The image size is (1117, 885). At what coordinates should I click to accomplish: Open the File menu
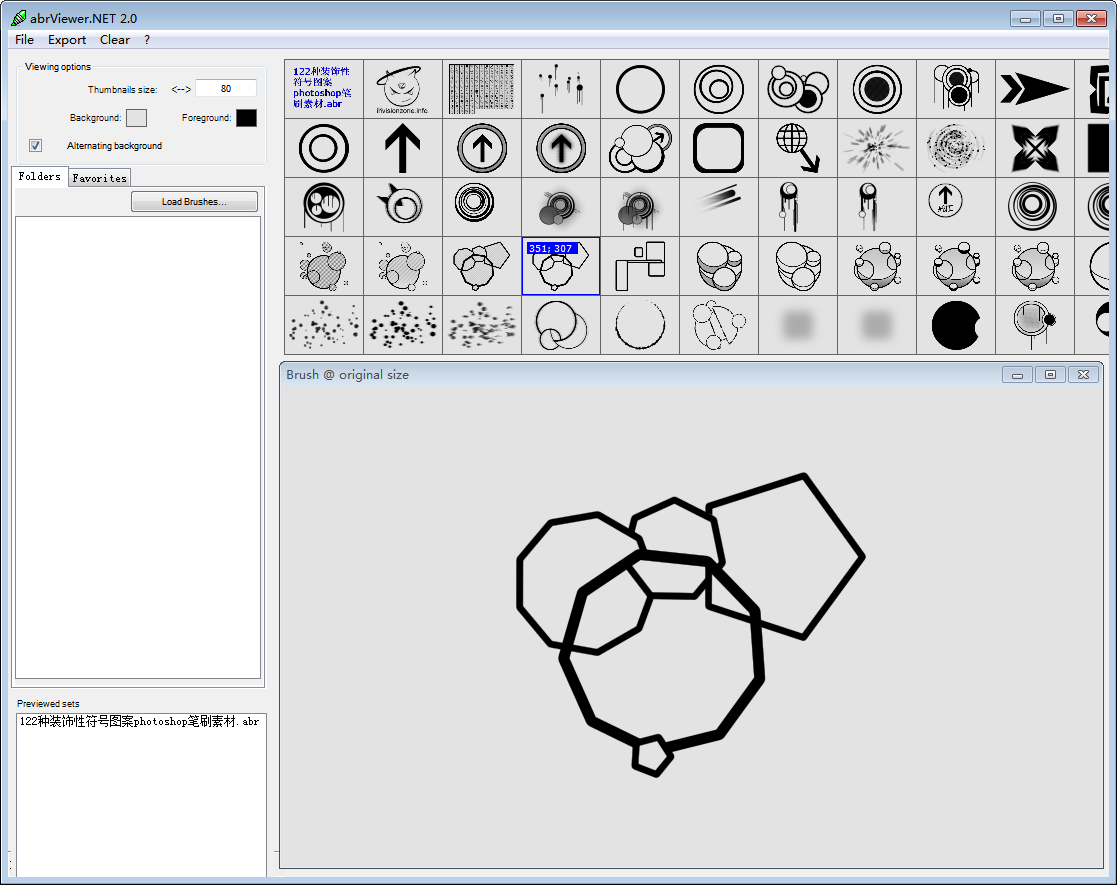click(x=25, y=40)
